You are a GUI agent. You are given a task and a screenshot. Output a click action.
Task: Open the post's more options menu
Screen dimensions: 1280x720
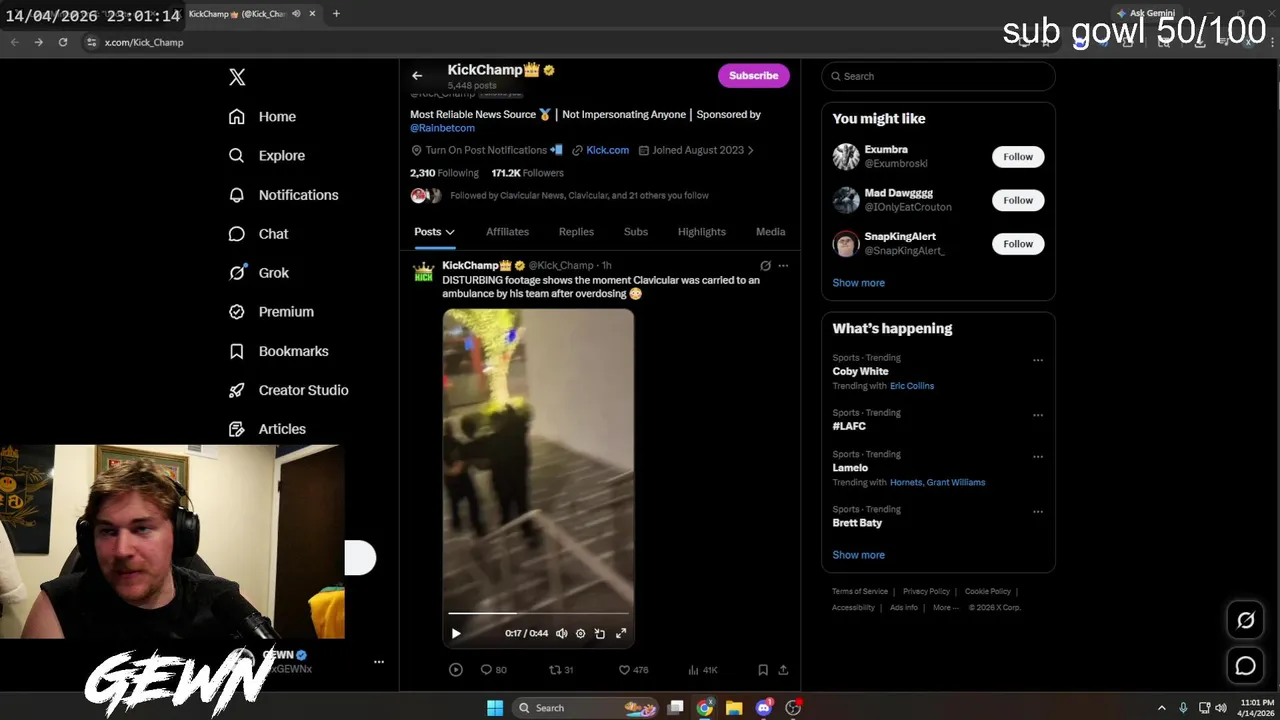point(783,266)
